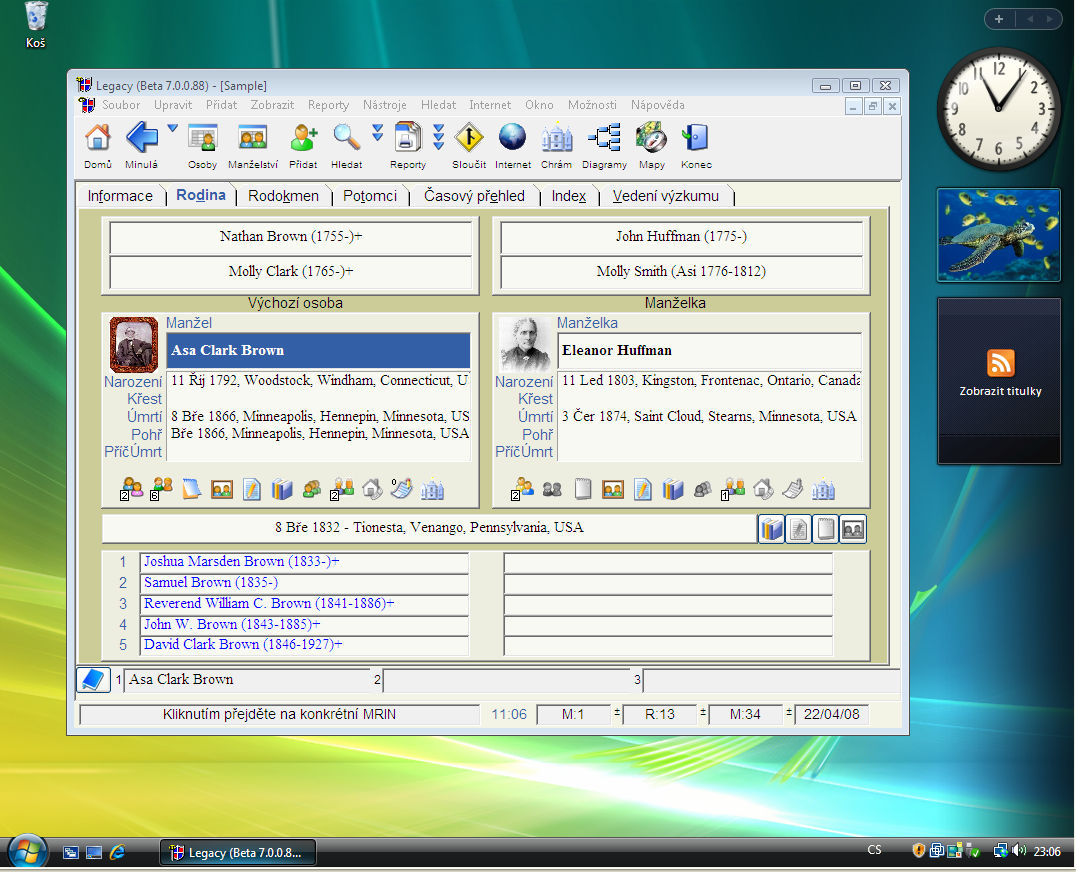Go back with the Minulá arrow icon
Screen dimensions: 1076x872
142,137
